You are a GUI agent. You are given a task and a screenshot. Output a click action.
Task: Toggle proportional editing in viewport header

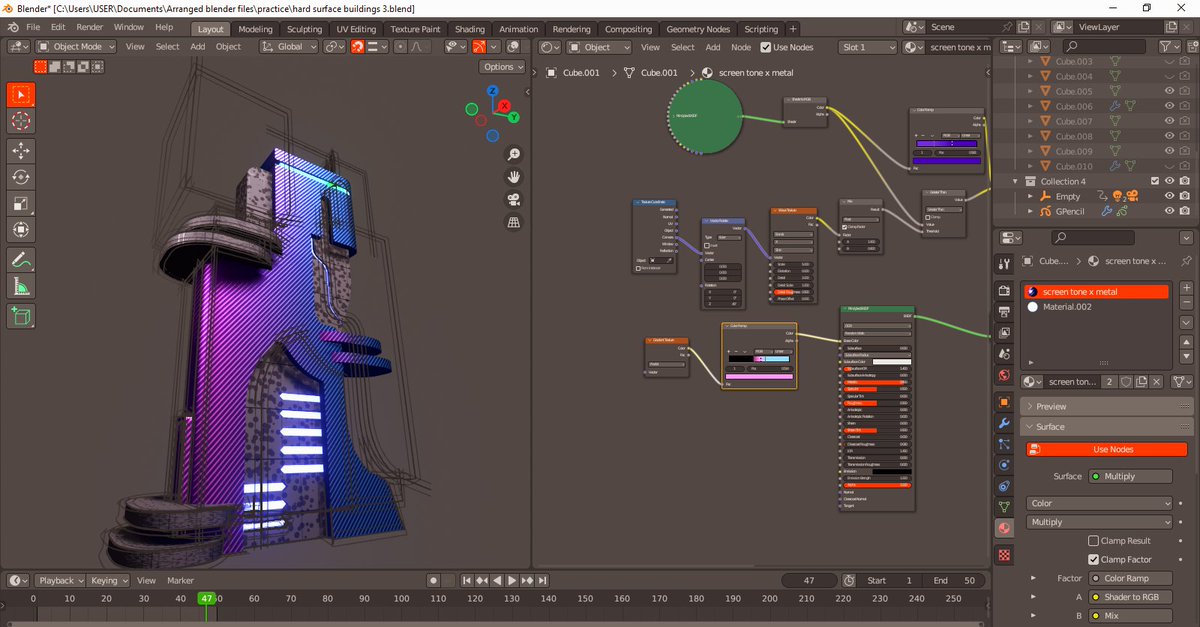pos(399,46)
